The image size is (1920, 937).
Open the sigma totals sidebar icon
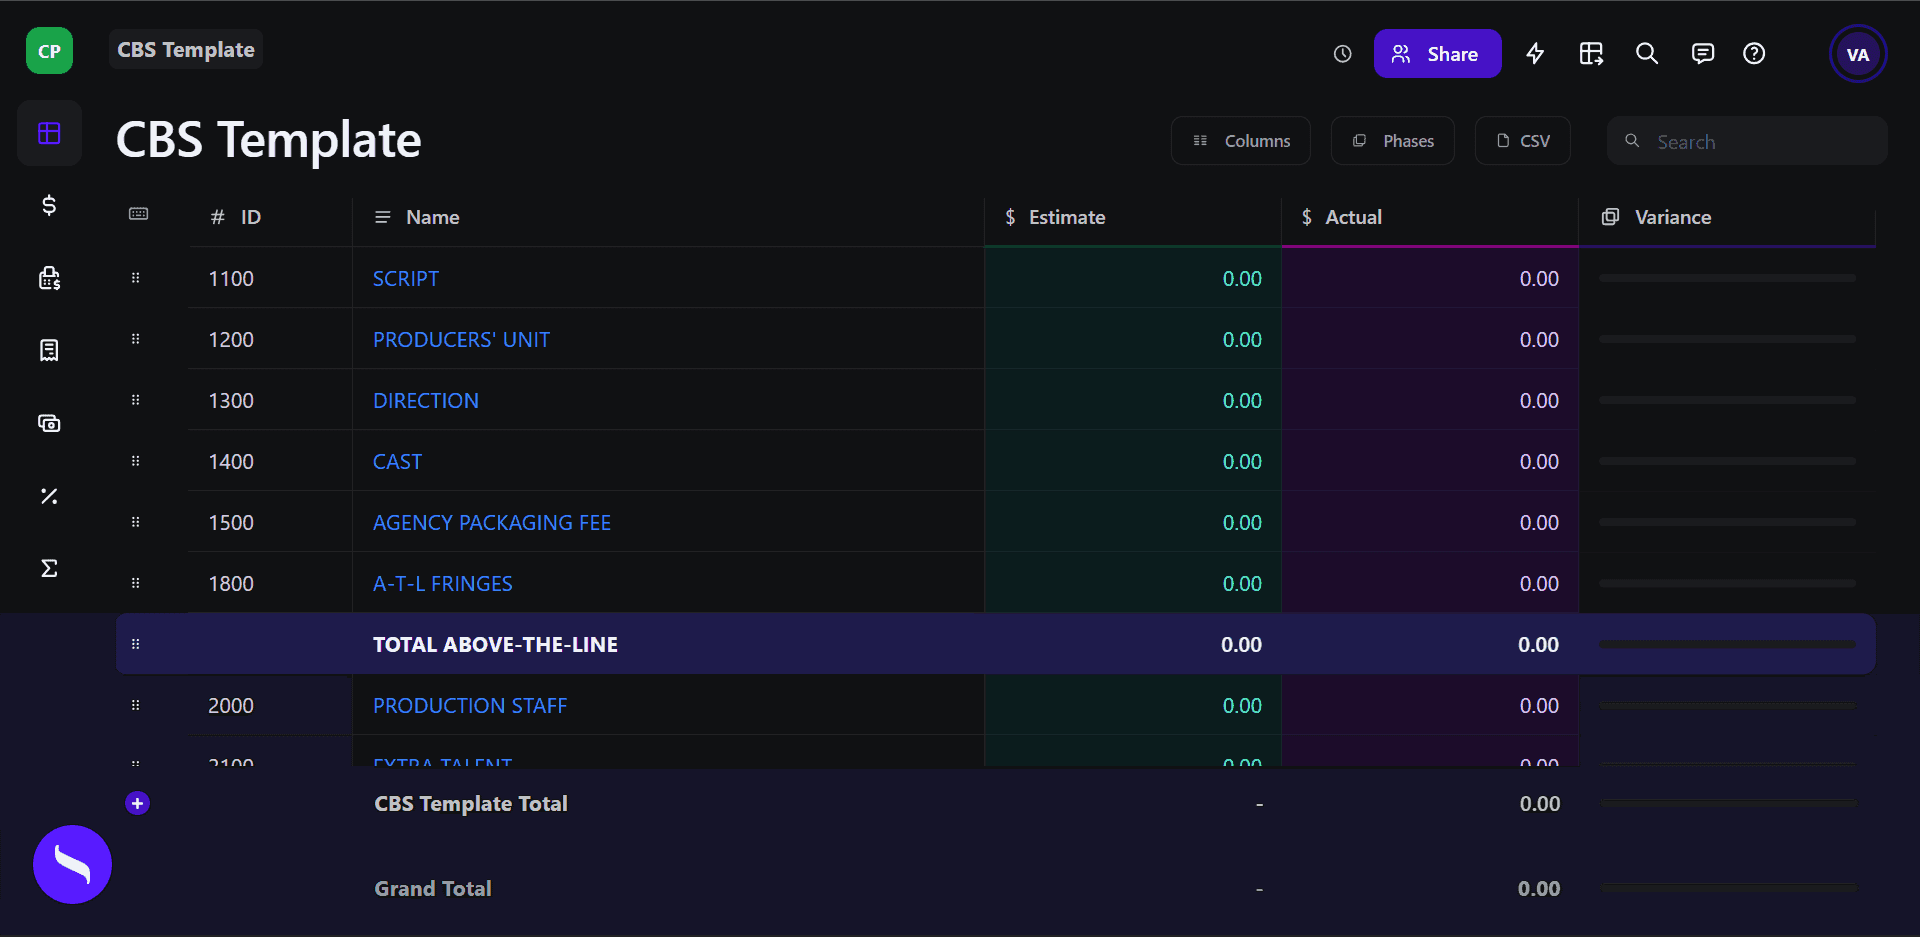49,568
